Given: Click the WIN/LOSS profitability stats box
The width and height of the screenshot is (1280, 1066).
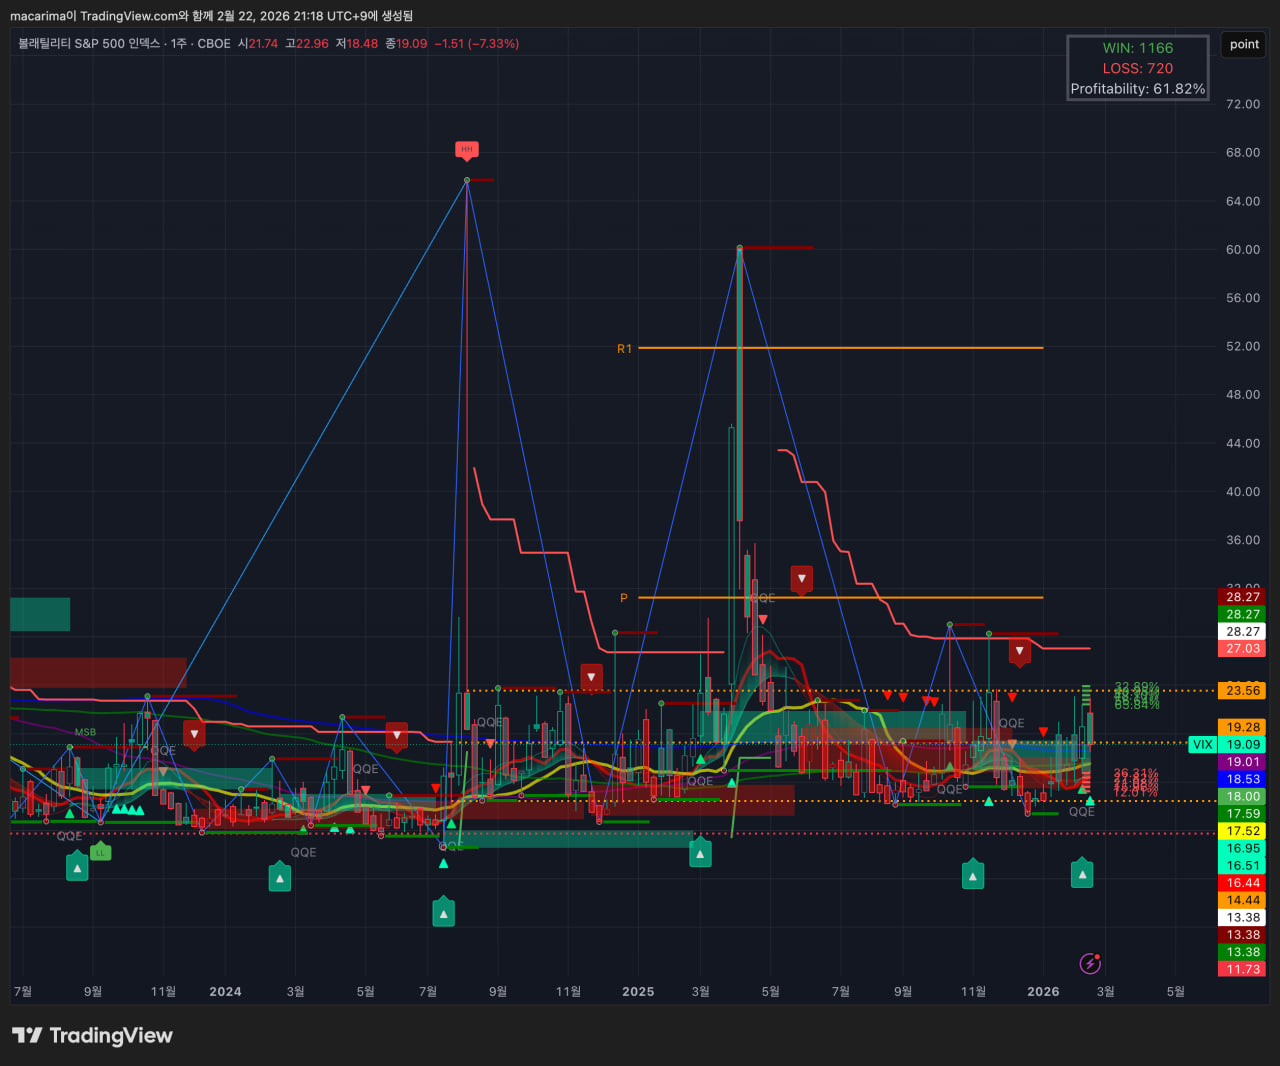Looking at the screenshot, I should point(1138,68).
